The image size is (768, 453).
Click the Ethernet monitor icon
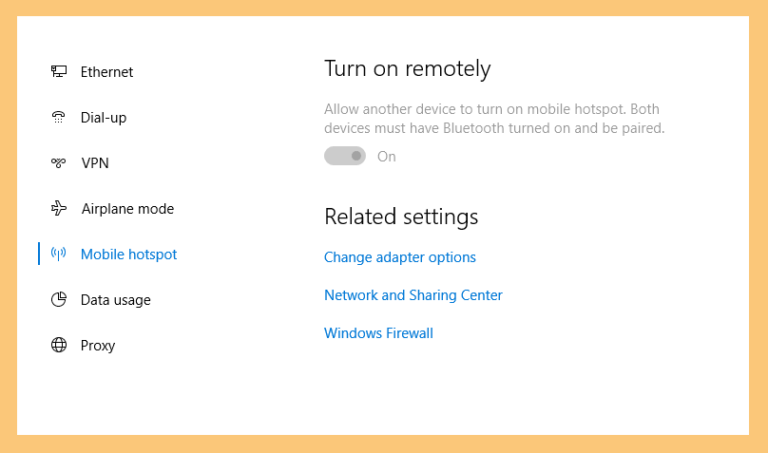point(59,72)
